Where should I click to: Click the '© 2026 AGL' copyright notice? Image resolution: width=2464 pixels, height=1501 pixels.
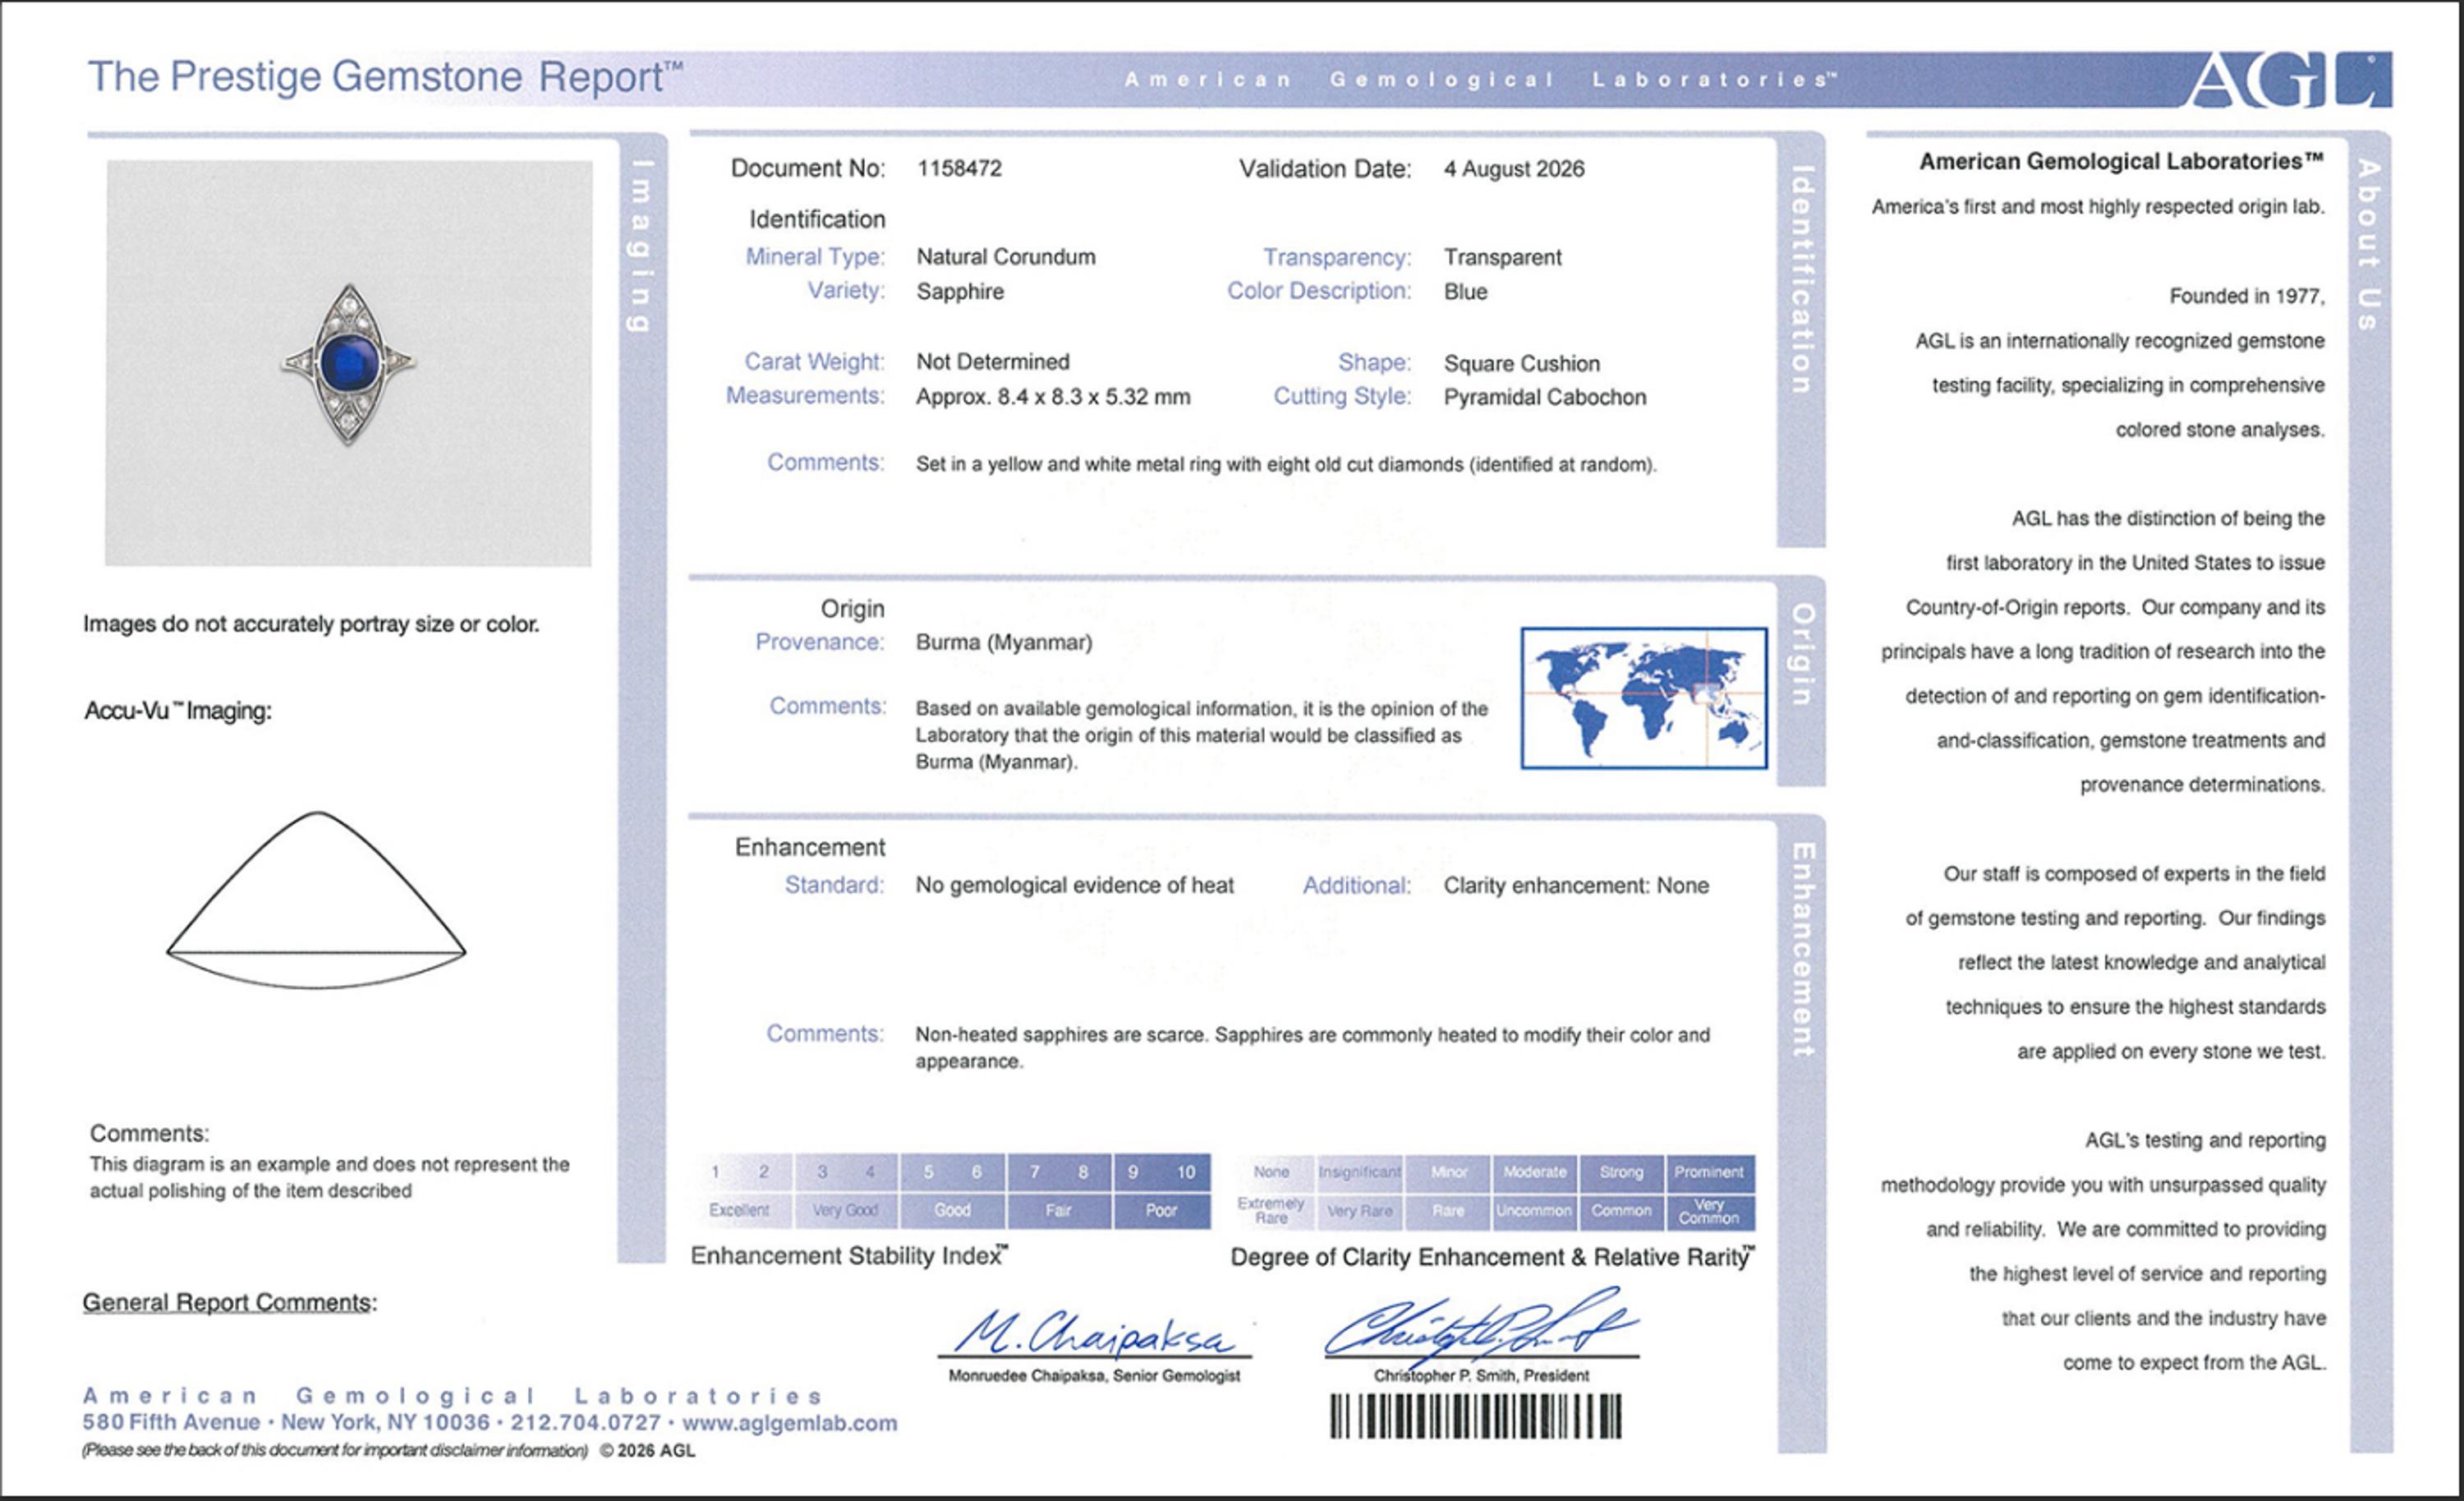click(x=647, y=1451)
